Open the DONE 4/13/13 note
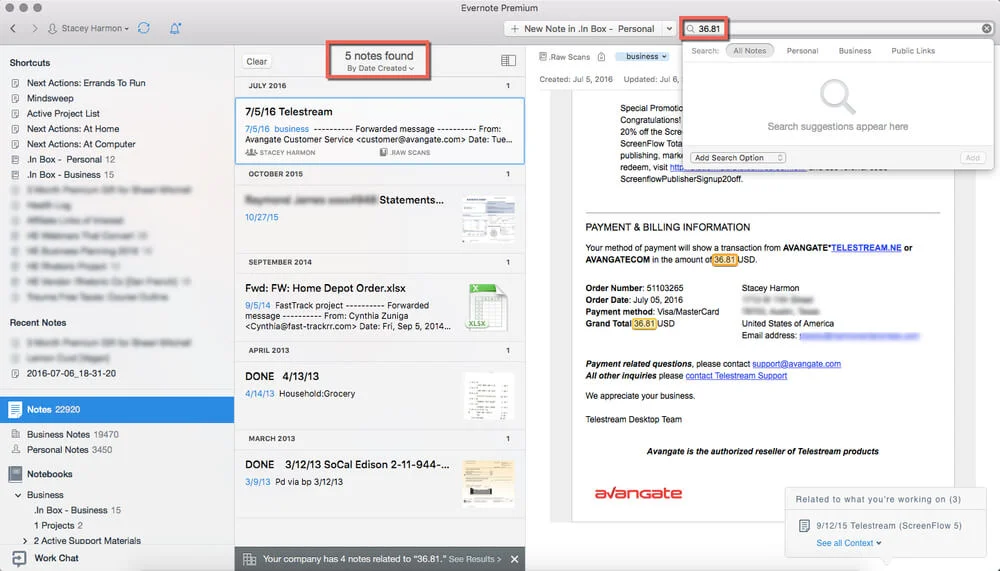The width and height of the screenshot is (1000, 571). [379, 395]
